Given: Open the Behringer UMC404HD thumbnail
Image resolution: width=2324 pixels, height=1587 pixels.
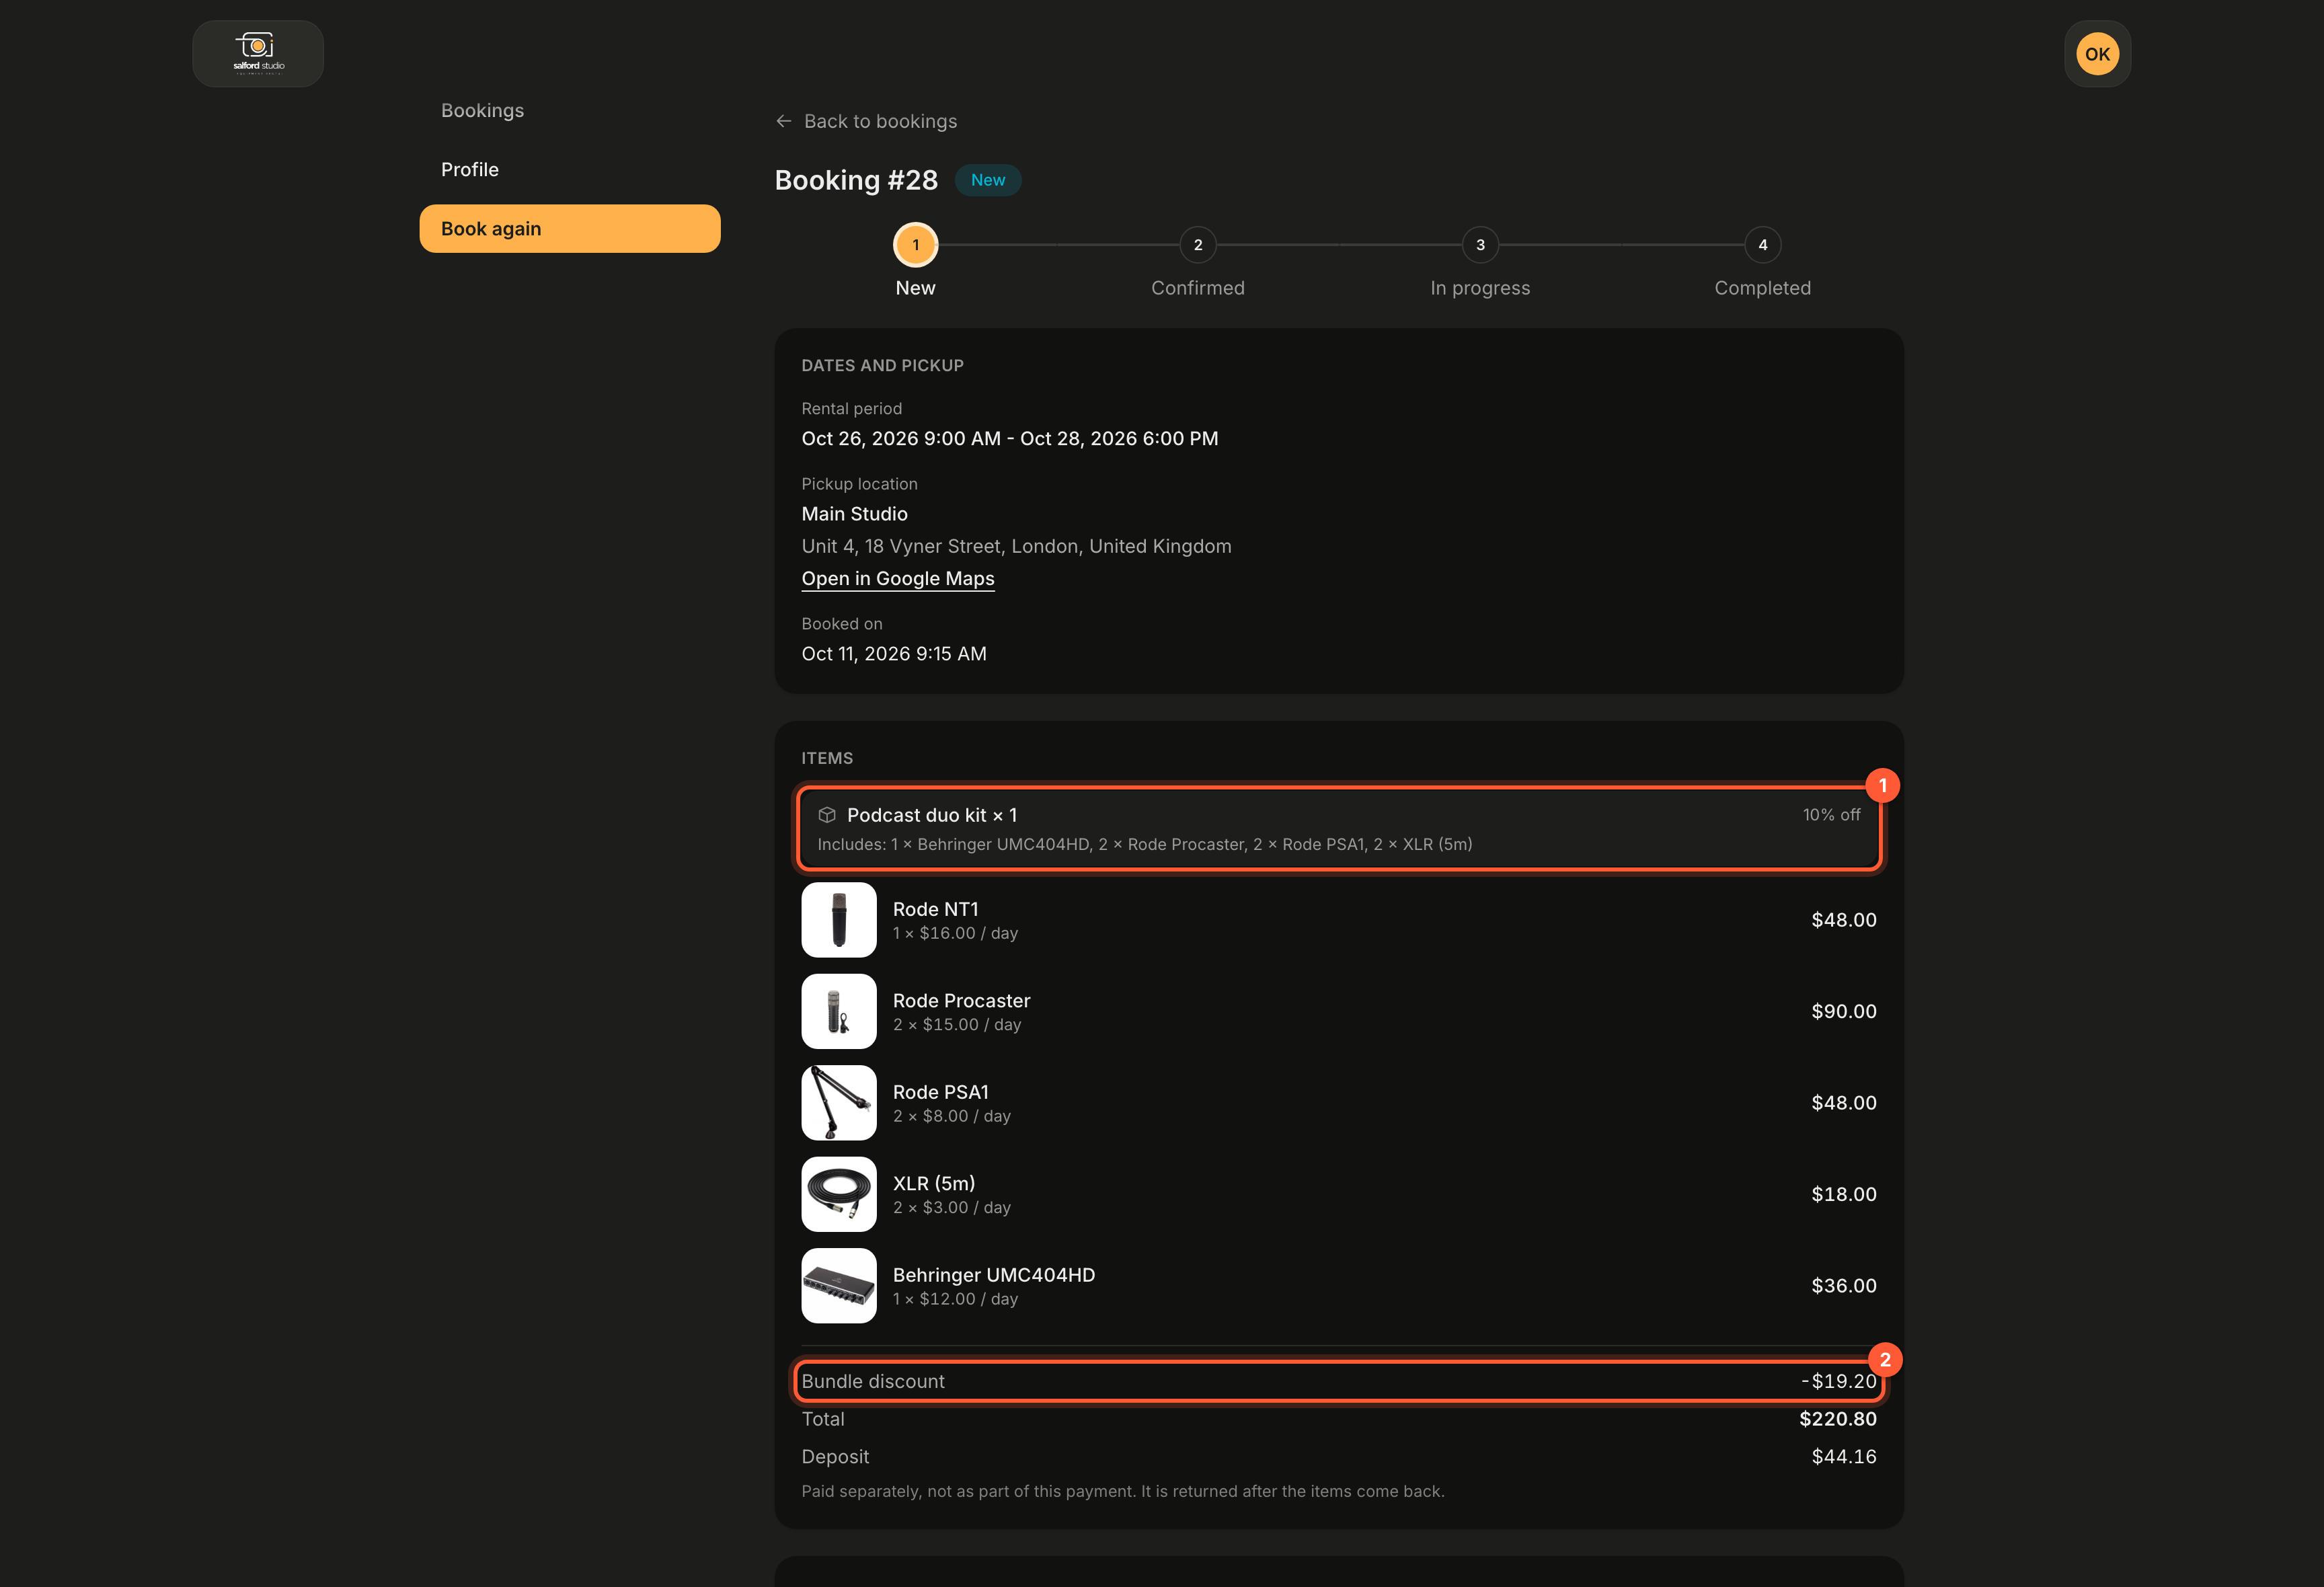Looking at the screenshot, I should (x=839, y=1286).
